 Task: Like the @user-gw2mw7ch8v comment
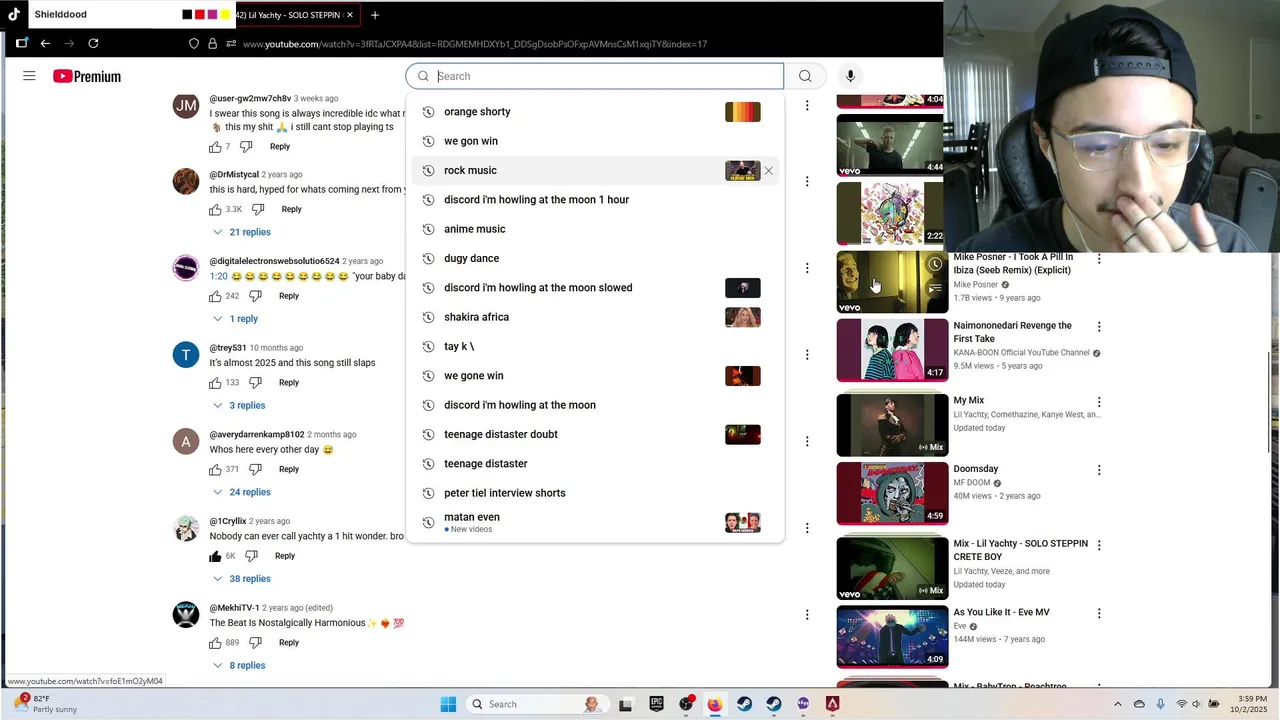(x=215, y=147)
